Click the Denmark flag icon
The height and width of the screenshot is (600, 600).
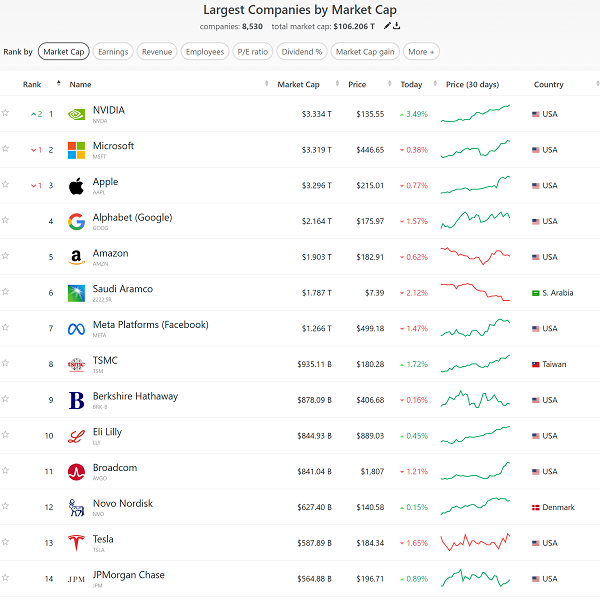tap(536, 507)
